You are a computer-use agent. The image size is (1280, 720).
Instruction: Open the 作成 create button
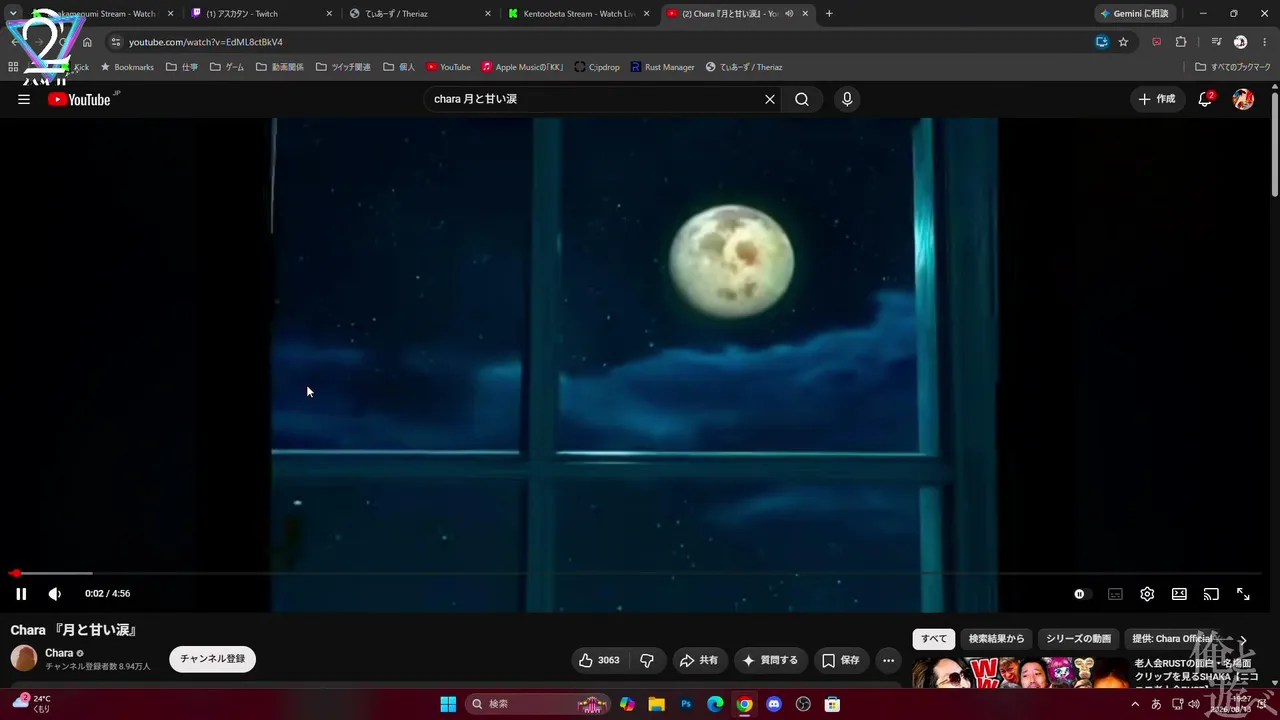click(x=1156, y=99)
